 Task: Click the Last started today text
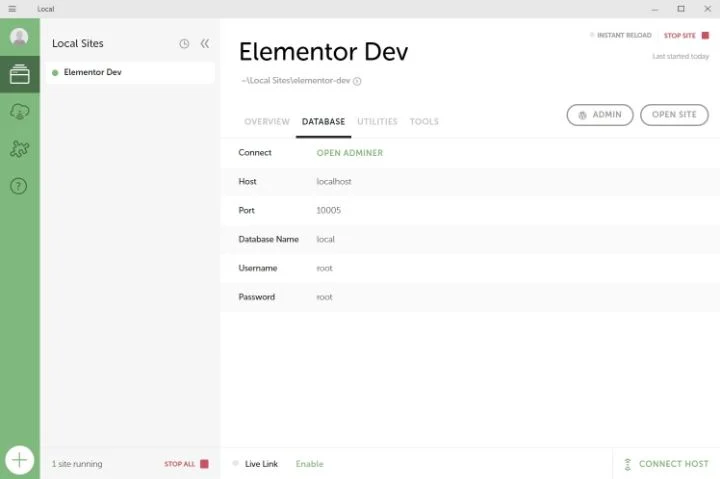click(x=681, y=56)
